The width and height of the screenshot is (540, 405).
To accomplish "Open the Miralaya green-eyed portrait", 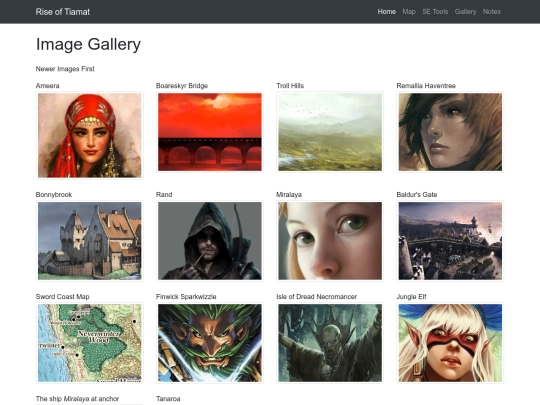I will 330,241.
